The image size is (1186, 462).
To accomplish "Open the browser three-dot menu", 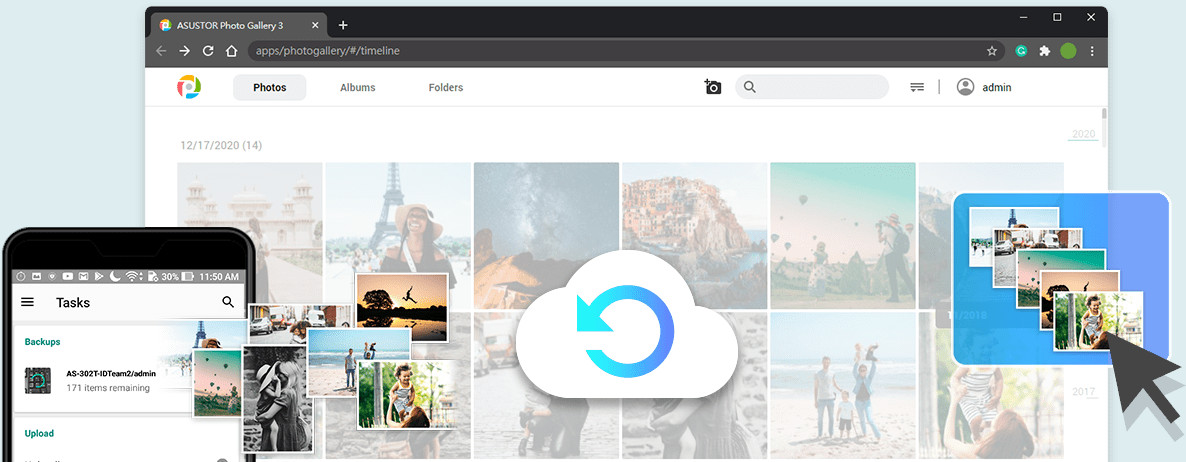I will (x=1092, y=51).
